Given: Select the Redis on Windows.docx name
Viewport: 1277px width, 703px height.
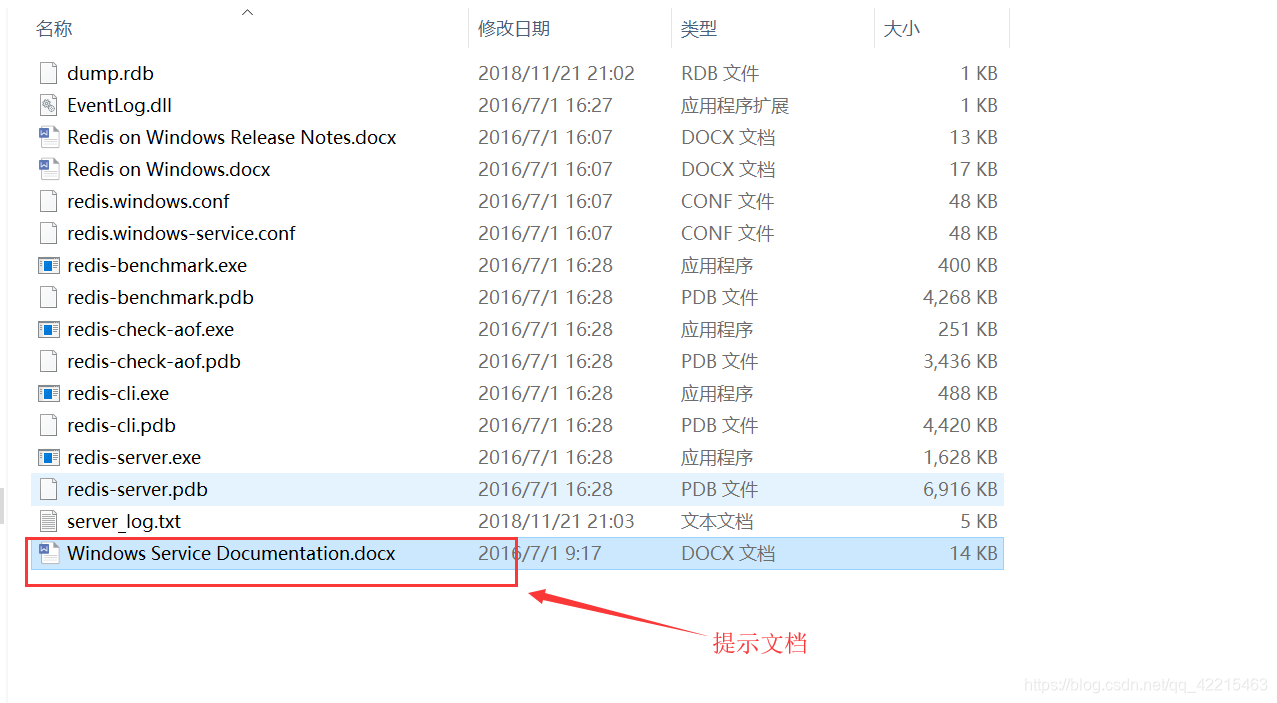Looking at the screenshot, I should pyautogui.click(x=169, y=169).
